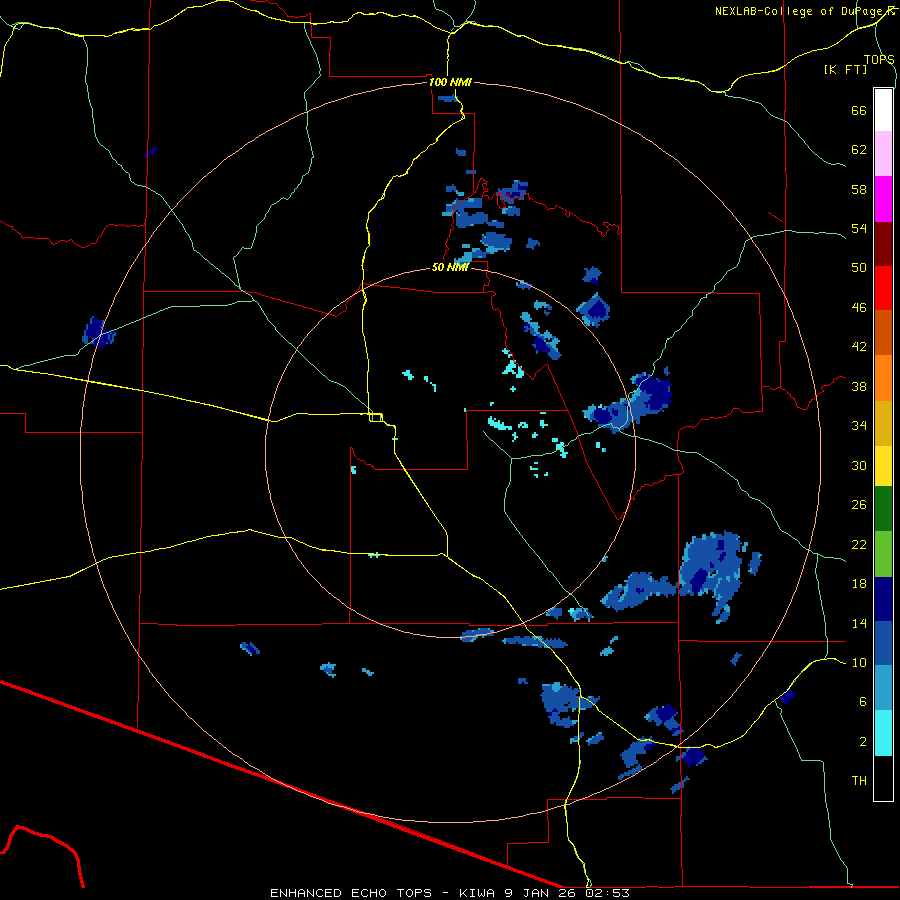Click the white 66 kft legend swatch
The height and width of the screenshot is (900, 900).
point(883,110)
